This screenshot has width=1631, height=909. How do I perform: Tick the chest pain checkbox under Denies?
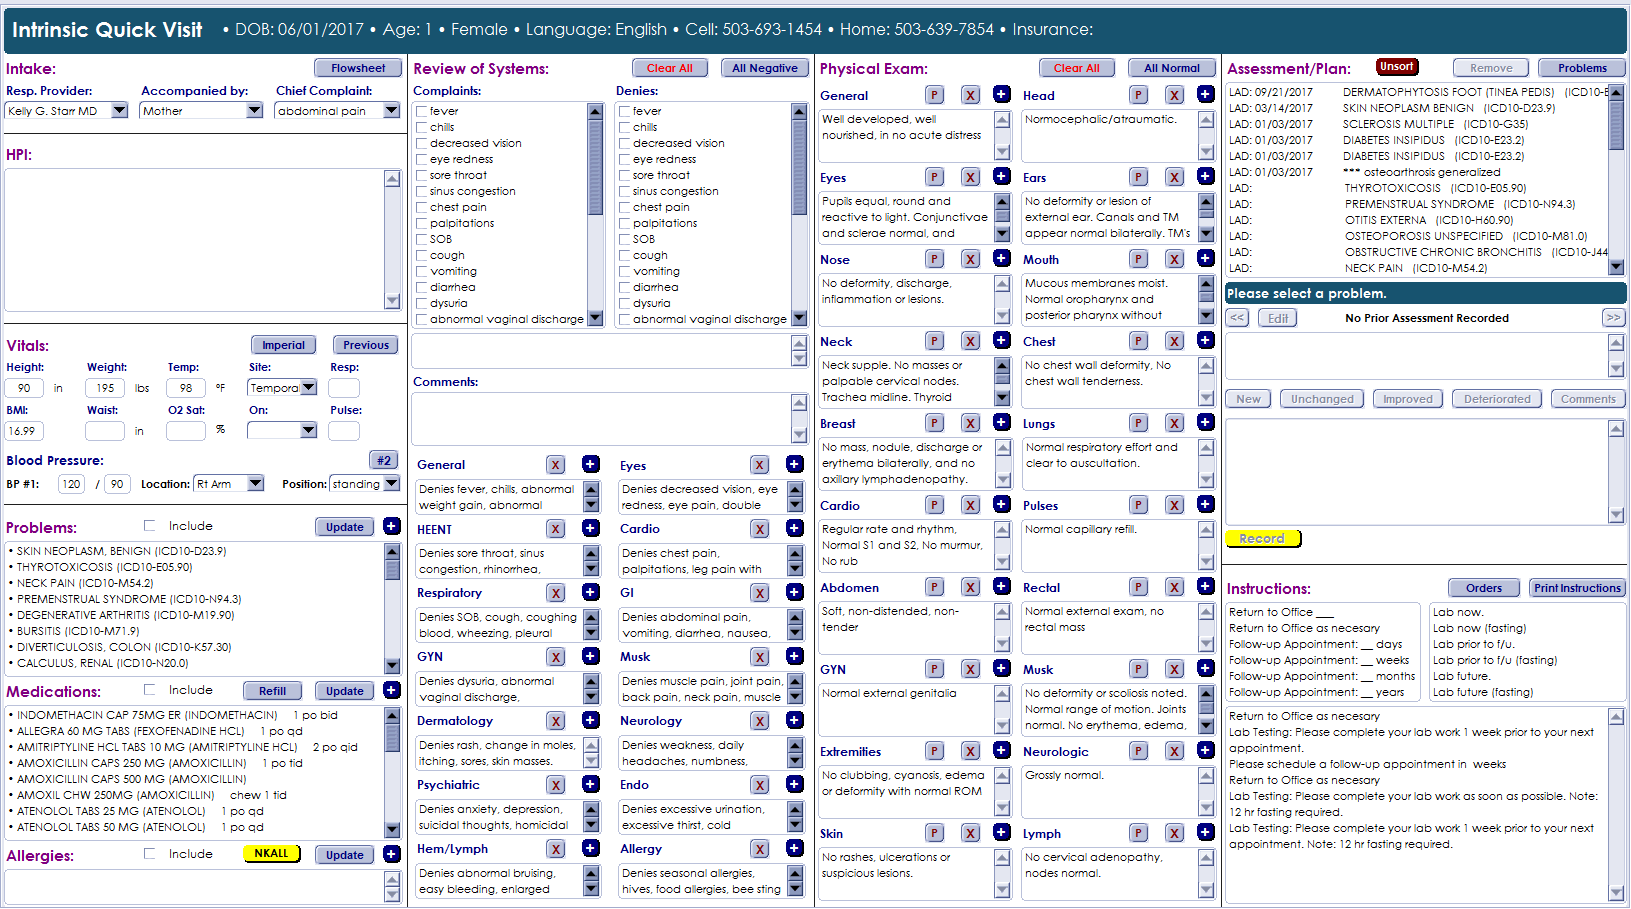tap(625, 207)
